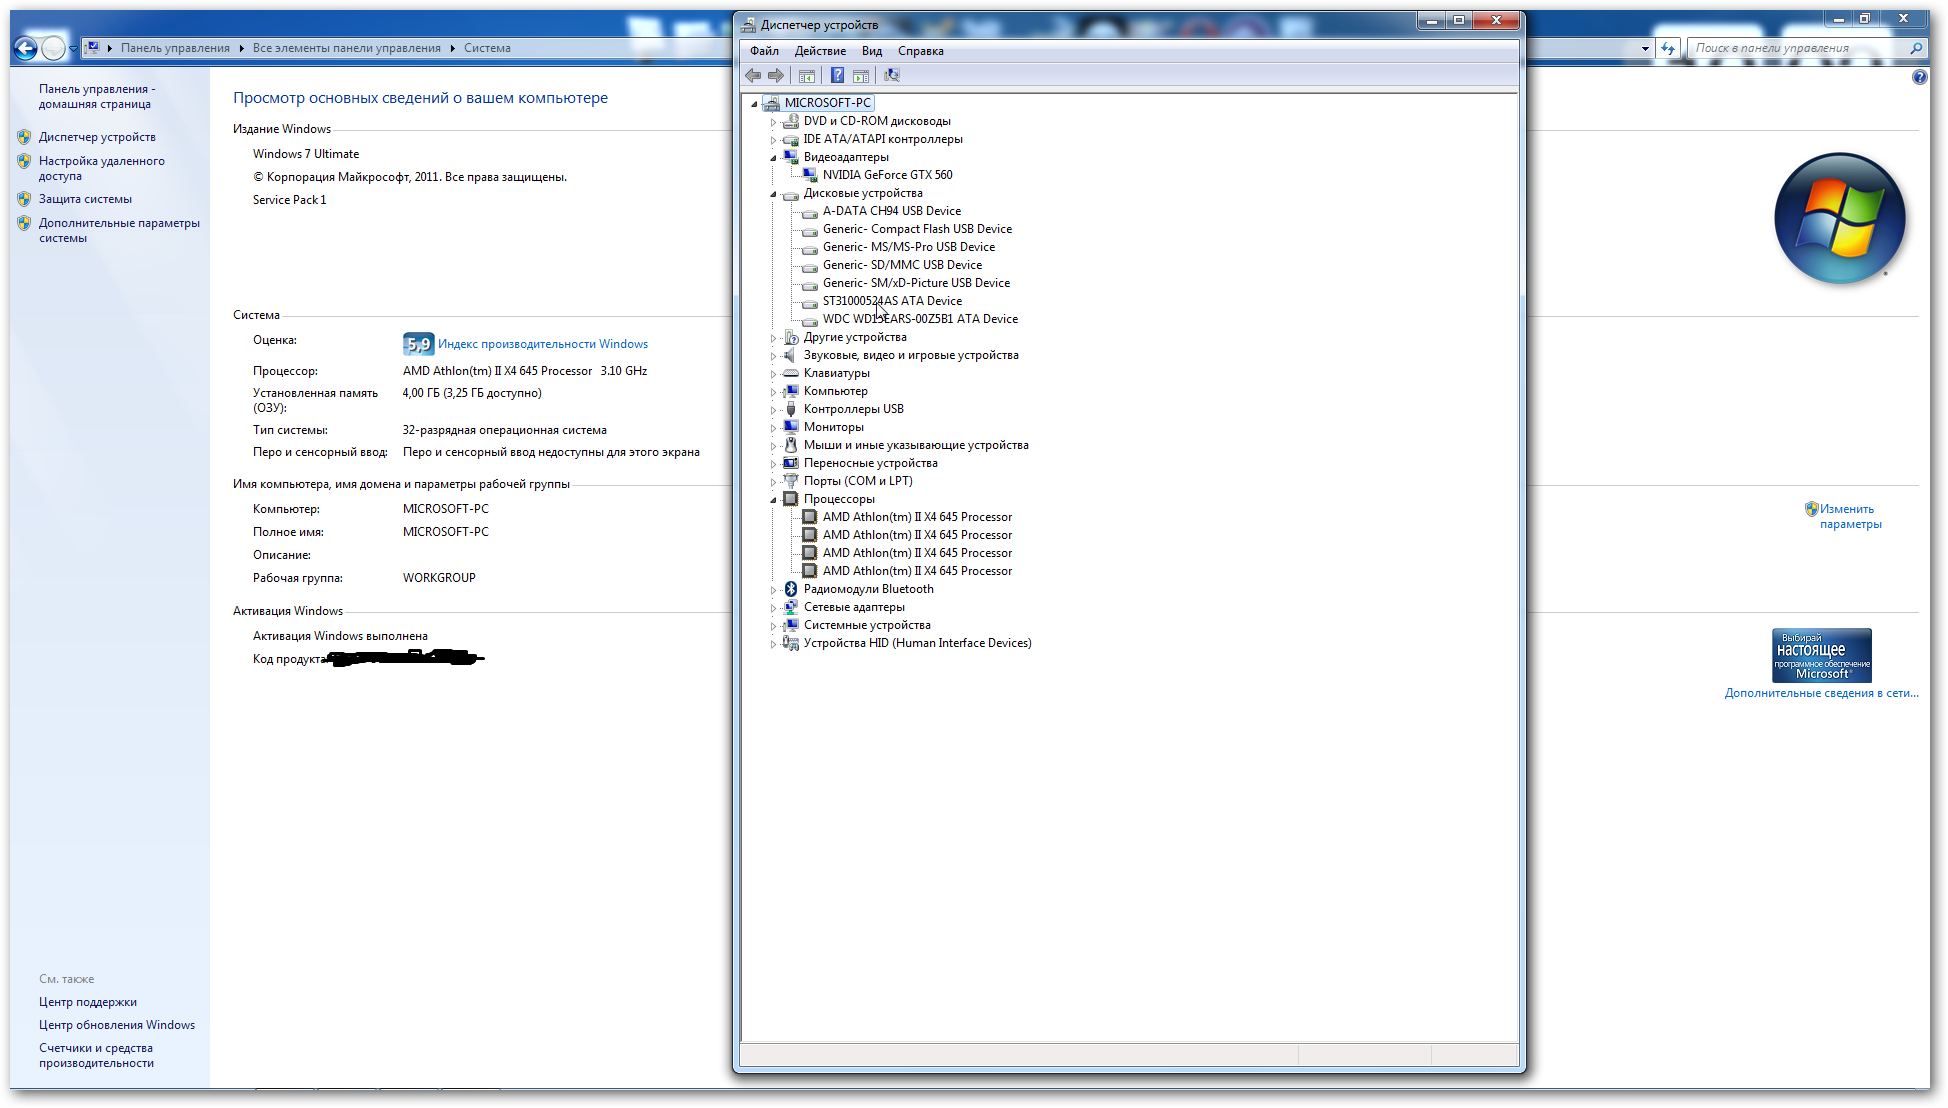The height and width of the screenshot is (1108, 1948).
Task: Click 'Индекс производительности Windows' link
Action: pyautogui.click(x=543, y=344)
